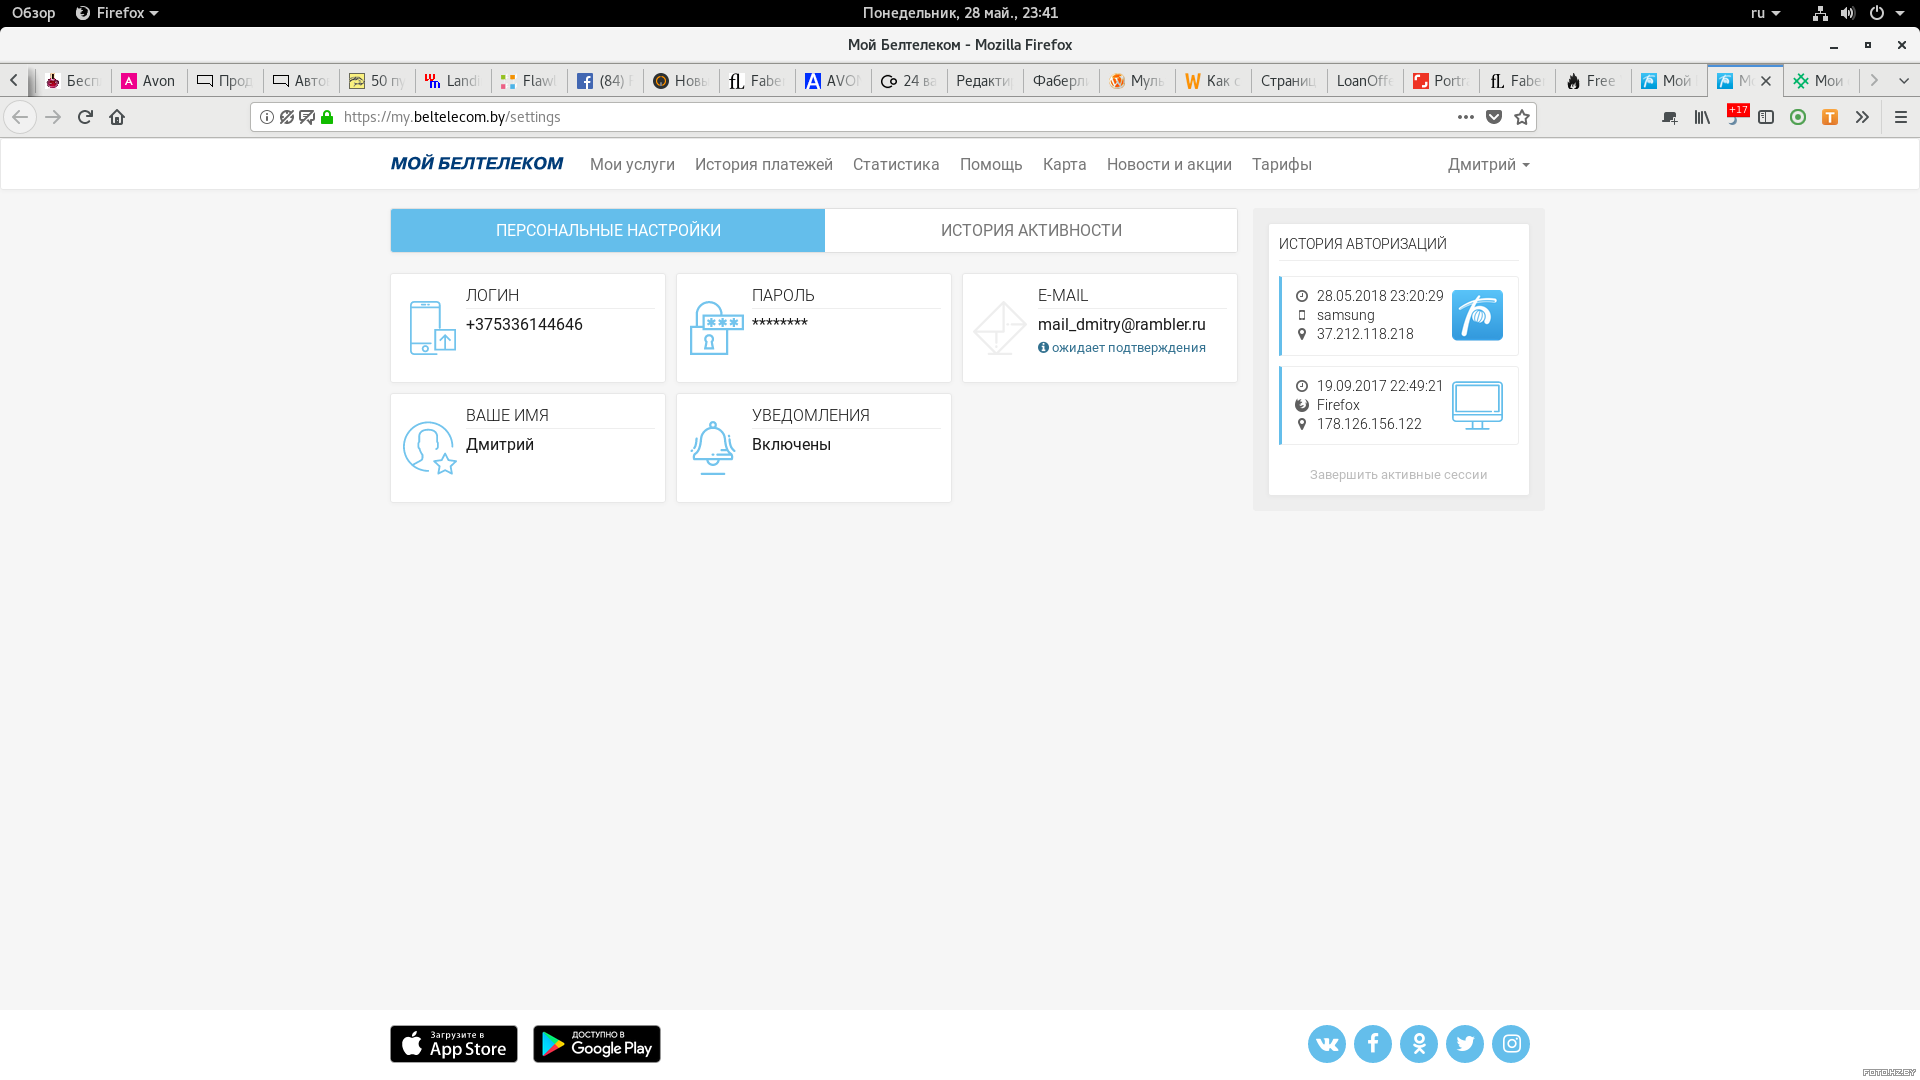Click login number +375336144646
Screen dimensions: 1920x1080
click(x=524, y=324)
